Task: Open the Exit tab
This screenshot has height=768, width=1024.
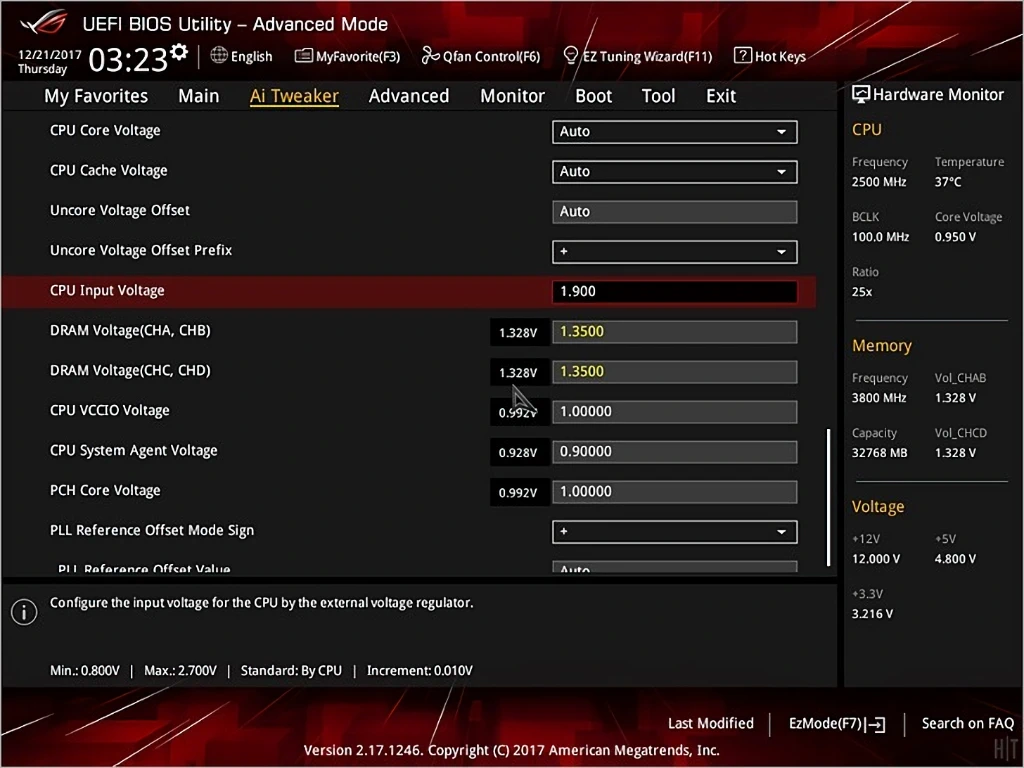Action: [721, 96]
